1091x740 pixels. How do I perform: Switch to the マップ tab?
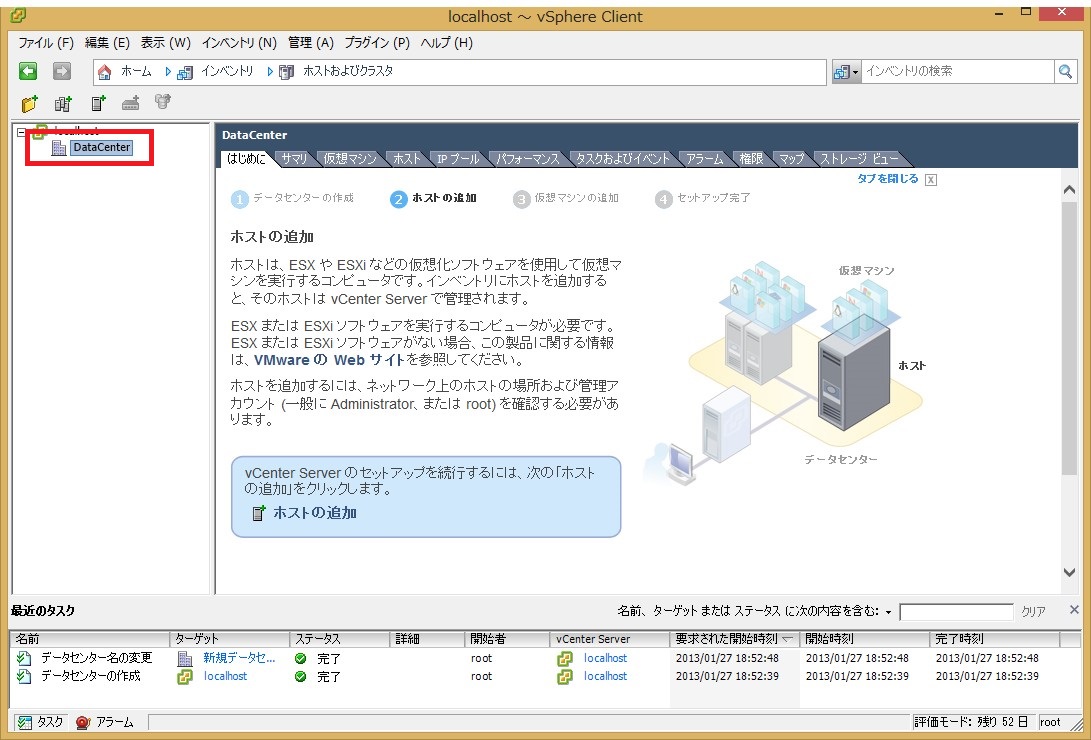(x=791, y=159)
